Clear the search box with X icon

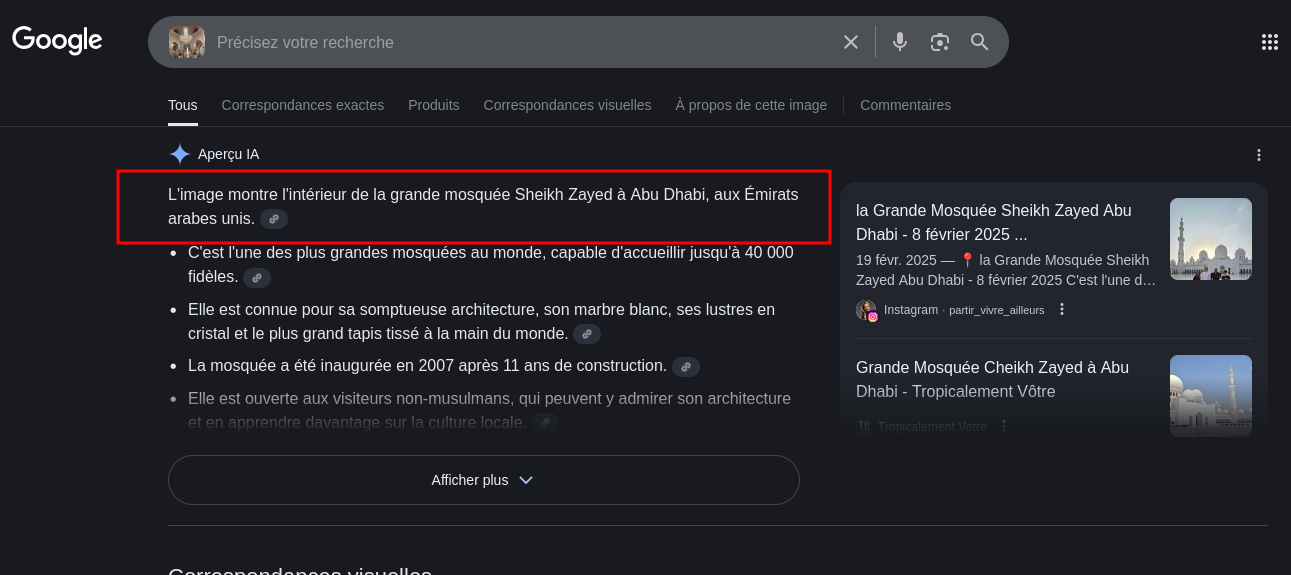(x=851, y=42)
